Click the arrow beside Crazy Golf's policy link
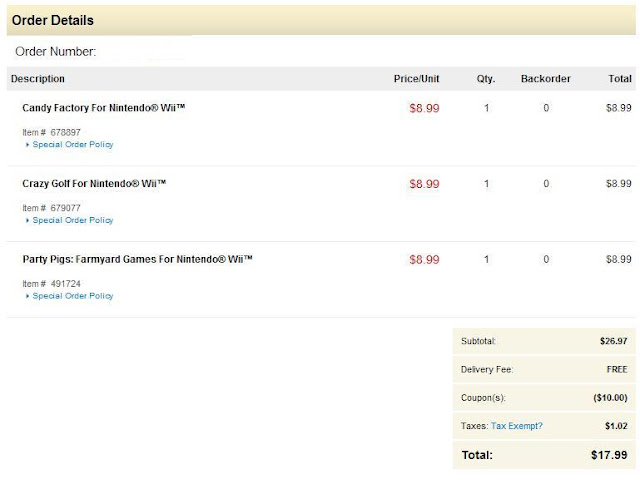 coord(28,220)
